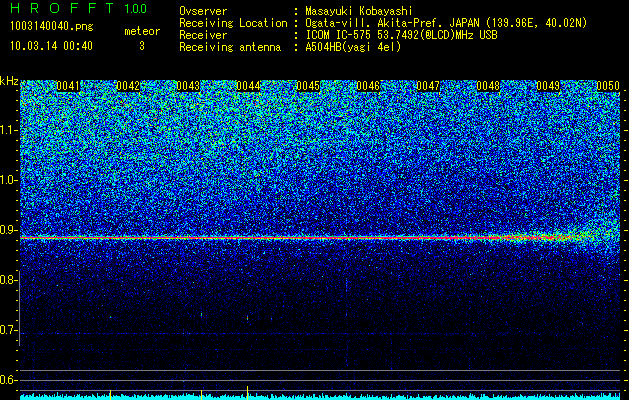Click the 0.9 frequency axis label
629x400 pixels.
tap(8, 230)
